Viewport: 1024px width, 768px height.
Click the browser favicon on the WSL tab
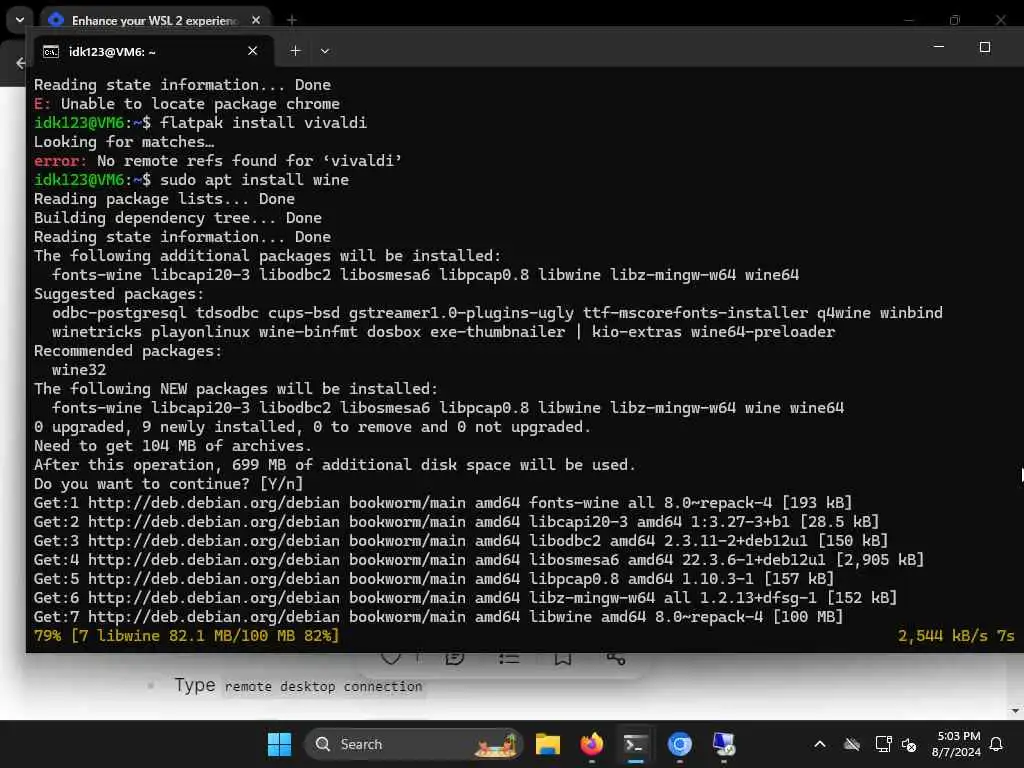(56, 20)
